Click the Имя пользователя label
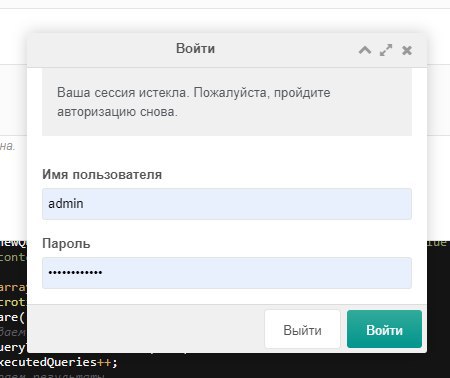Screen dimensions: 450x378 coord(102,175)
